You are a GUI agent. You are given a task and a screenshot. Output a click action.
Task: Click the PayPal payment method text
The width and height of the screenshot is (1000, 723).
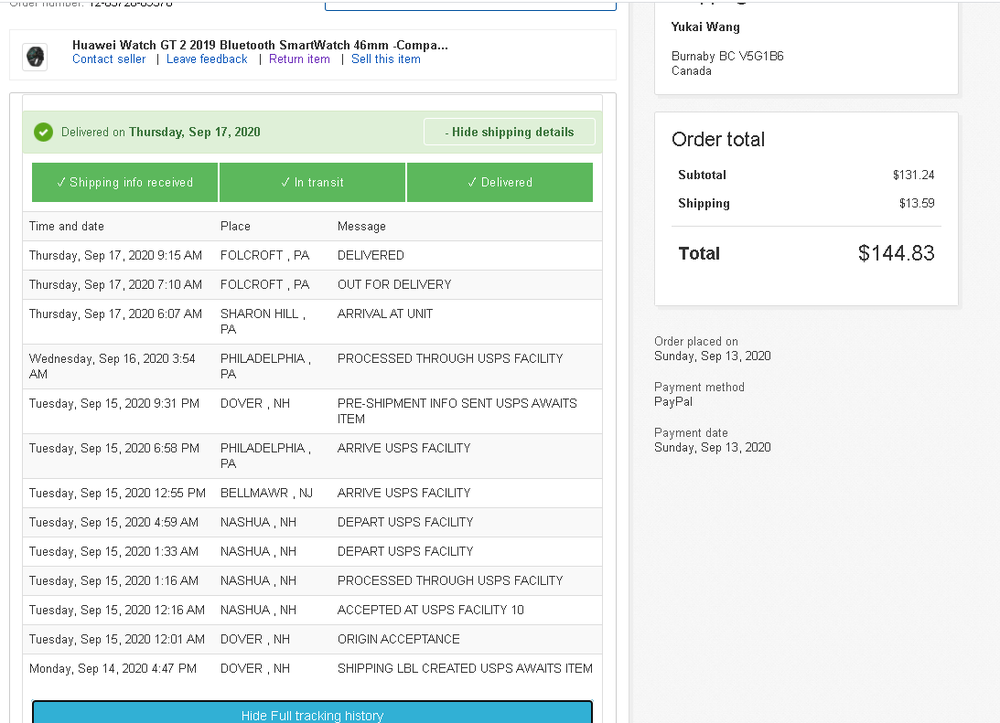click(673, 402)
